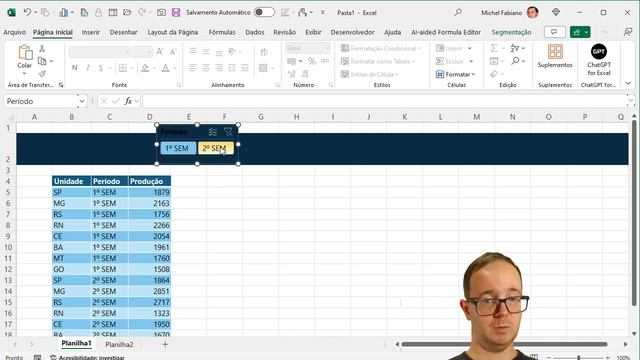Click the Sort and Filter icon
This screenshot has height=360, width=640.
coord(515,48)
